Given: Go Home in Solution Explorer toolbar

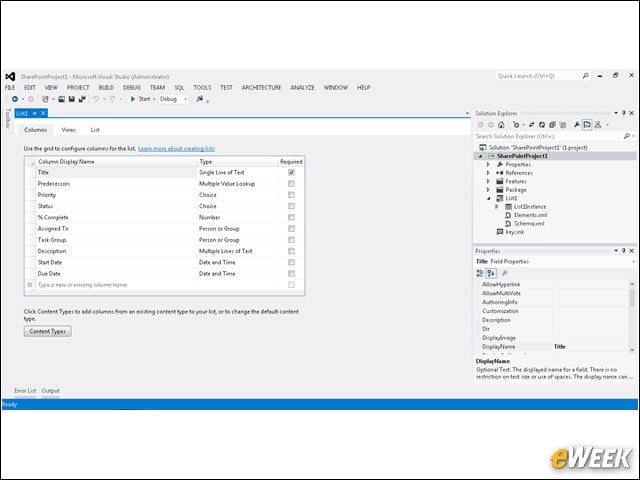Looking at the screenshot, I should 501,125.
